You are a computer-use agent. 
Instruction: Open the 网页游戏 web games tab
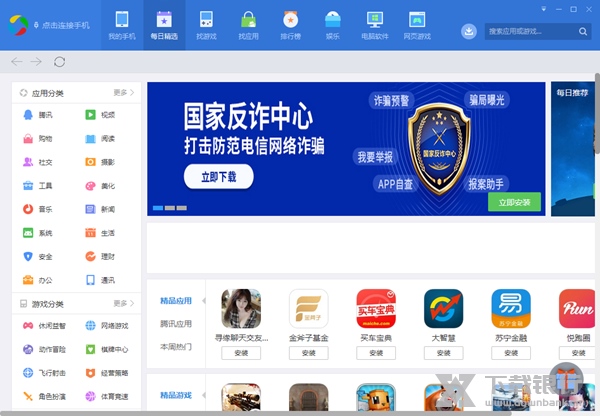click(417, 25)
